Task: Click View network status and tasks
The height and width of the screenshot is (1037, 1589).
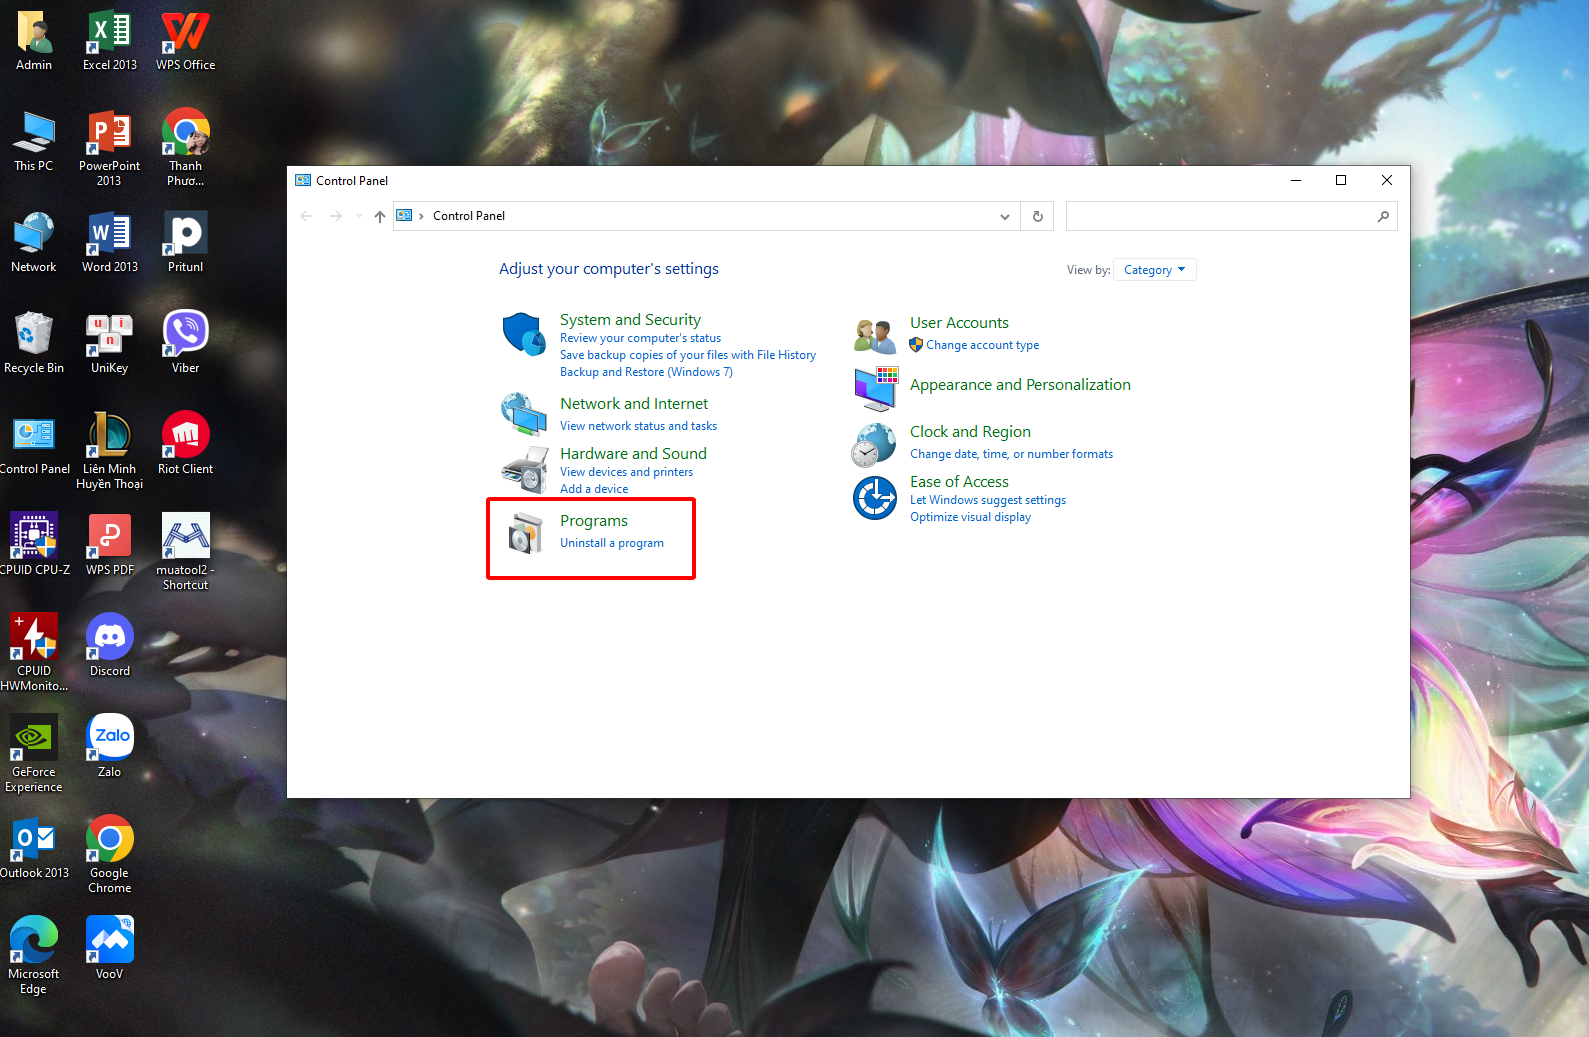Action: pos(638,426)
